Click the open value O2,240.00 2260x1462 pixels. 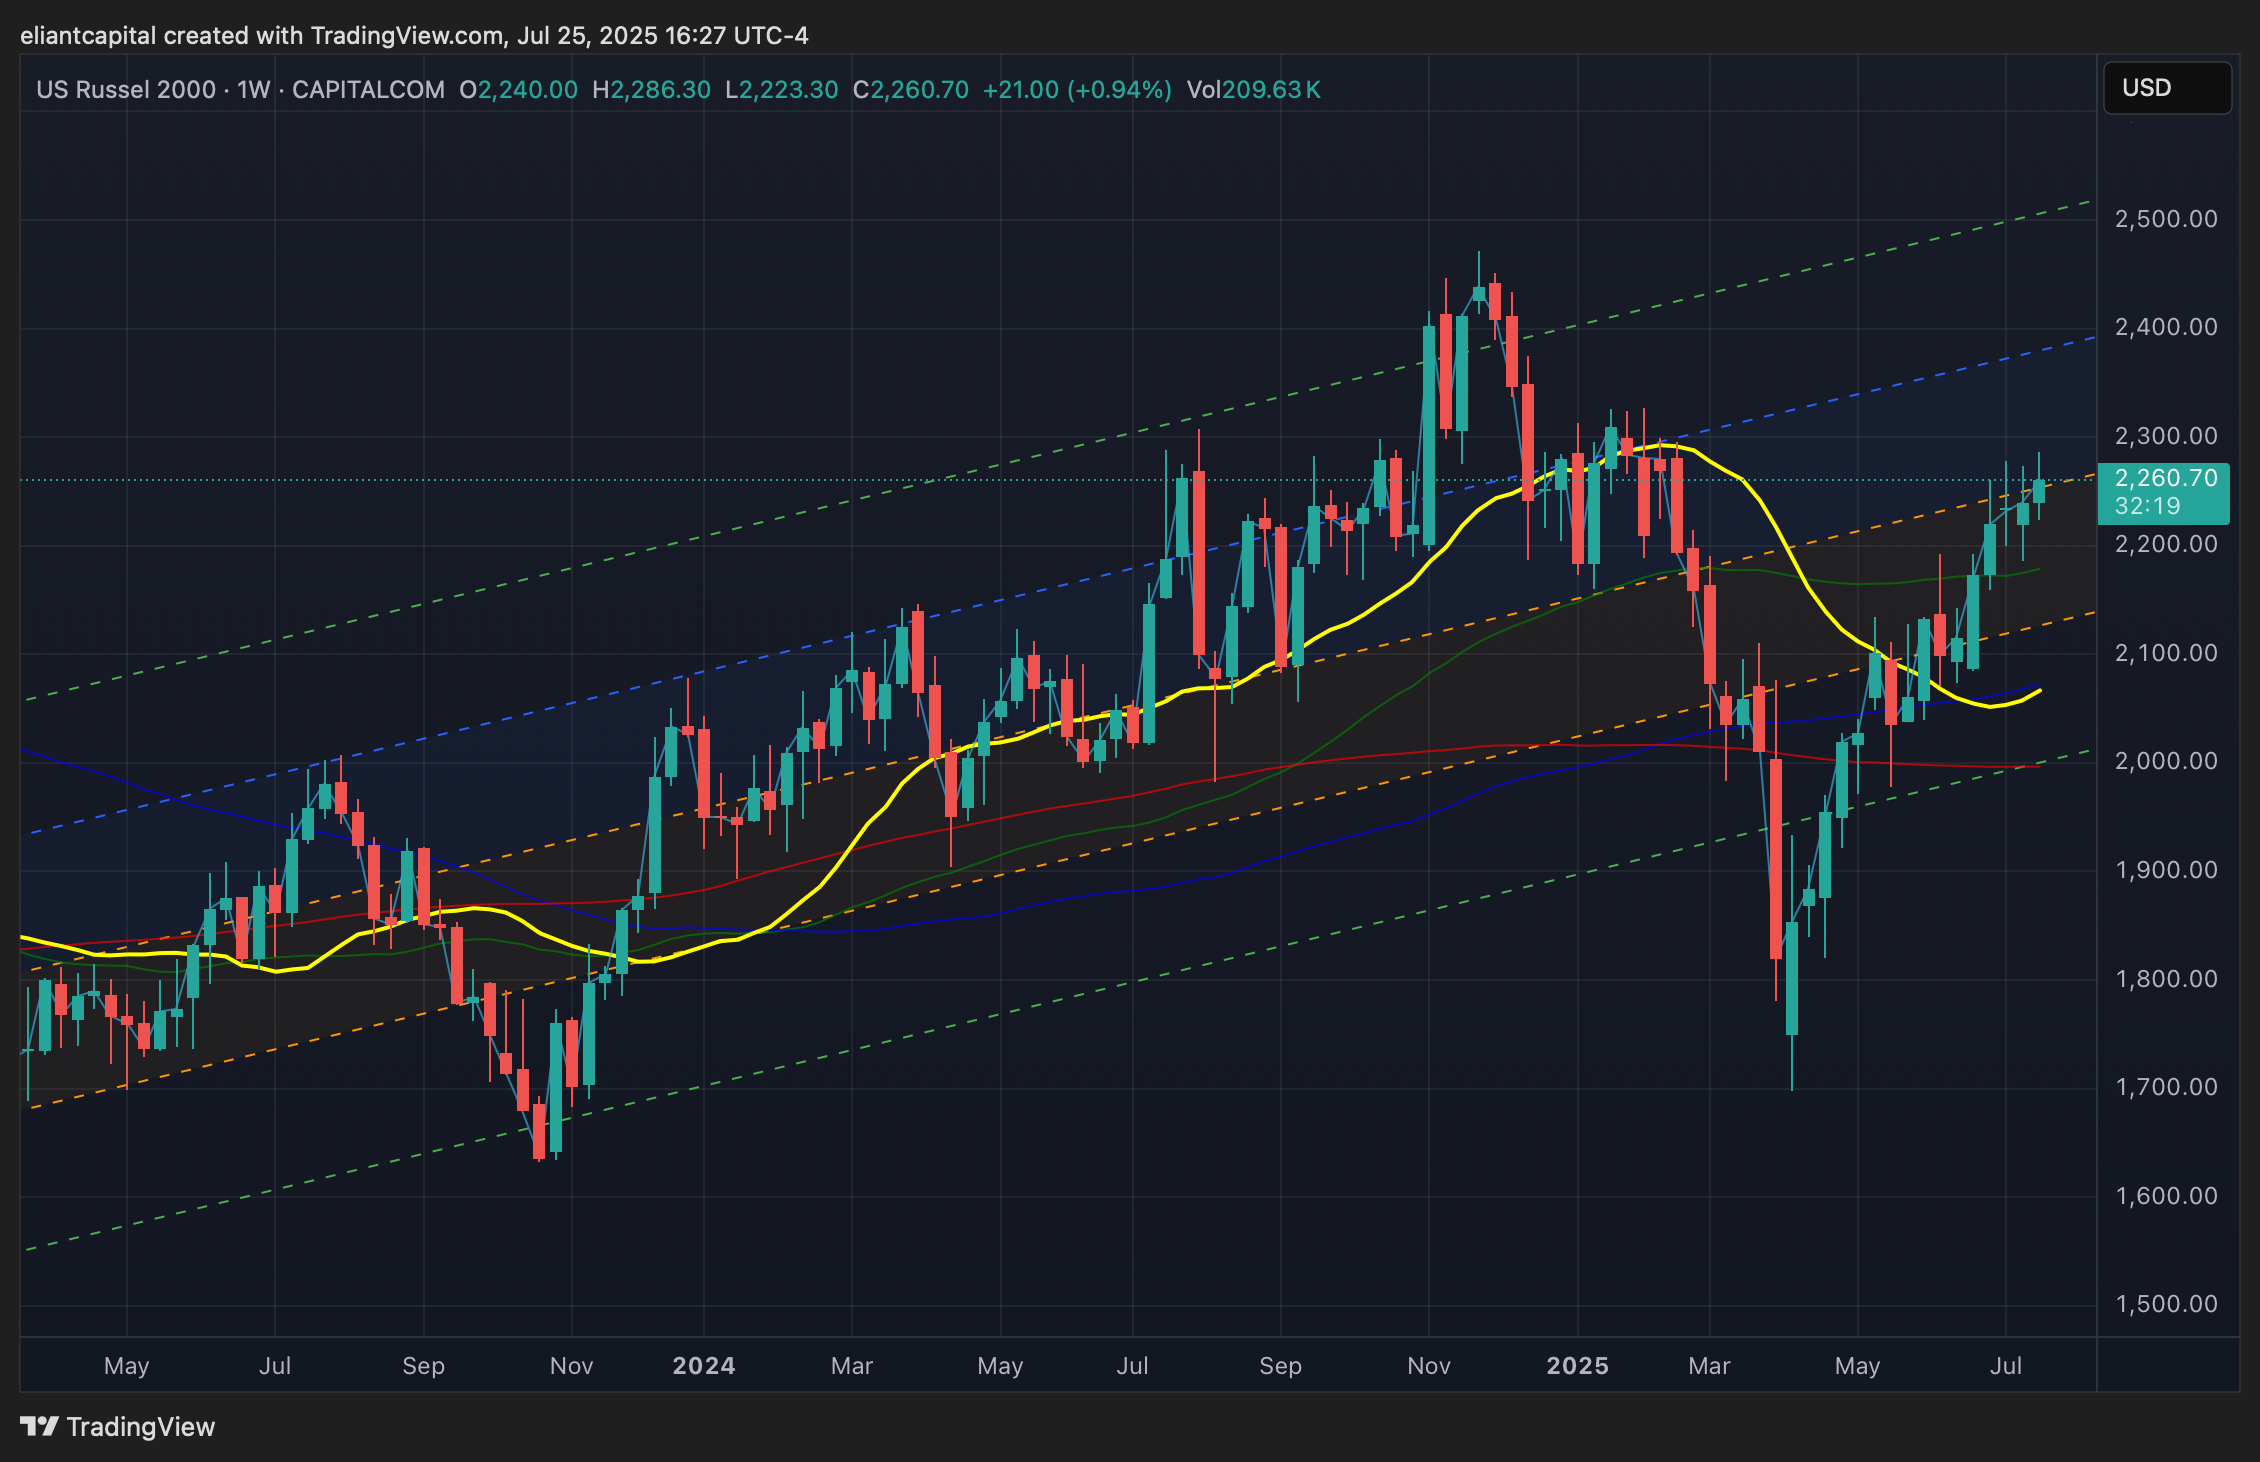point(518,90)
